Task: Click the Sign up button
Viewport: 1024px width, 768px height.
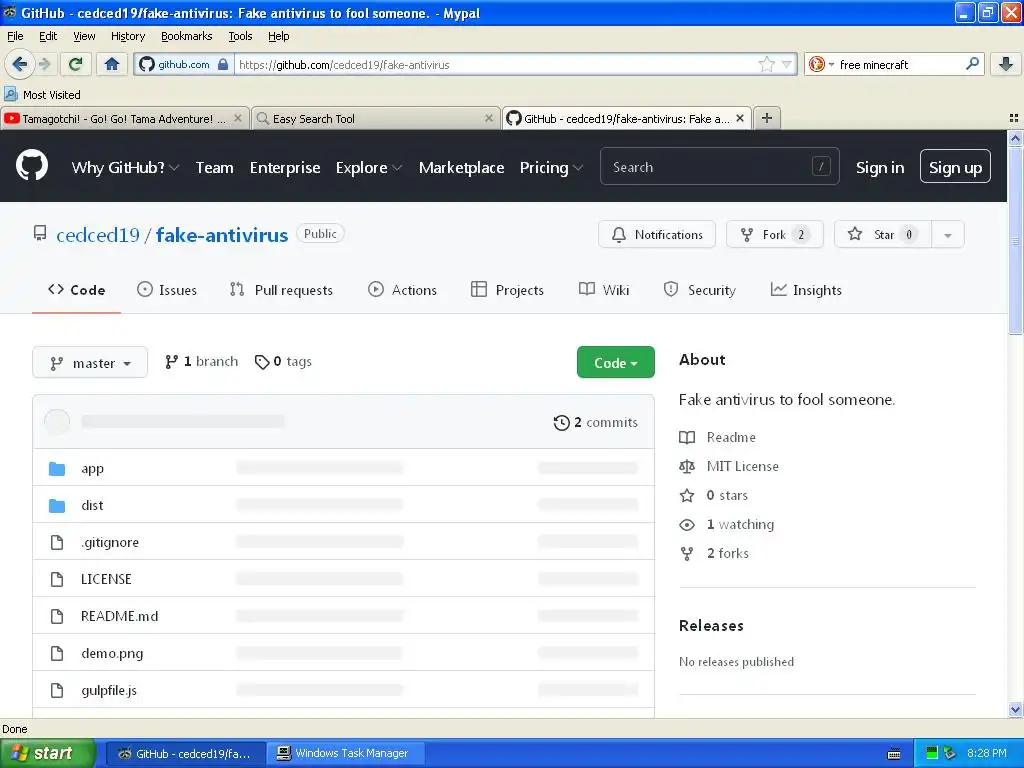Action: pyautogui.click(x=955, y=167)
